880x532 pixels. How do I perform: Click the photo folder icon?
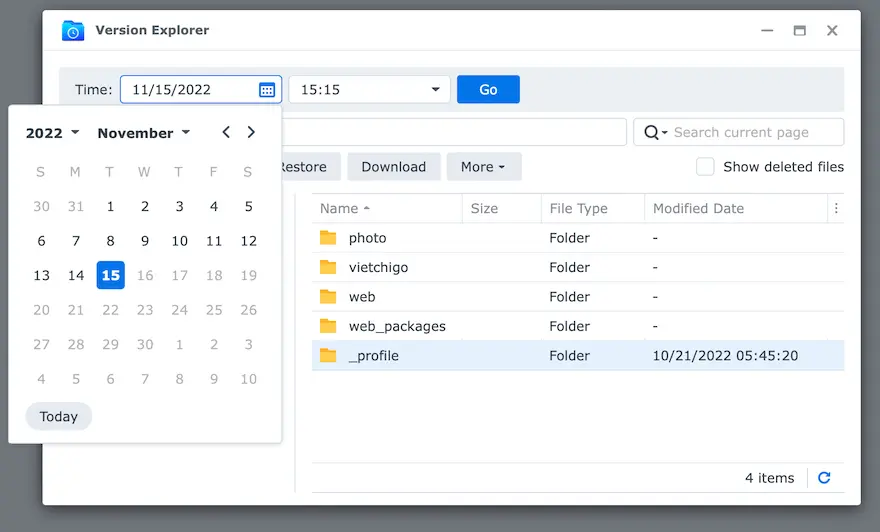328,238
